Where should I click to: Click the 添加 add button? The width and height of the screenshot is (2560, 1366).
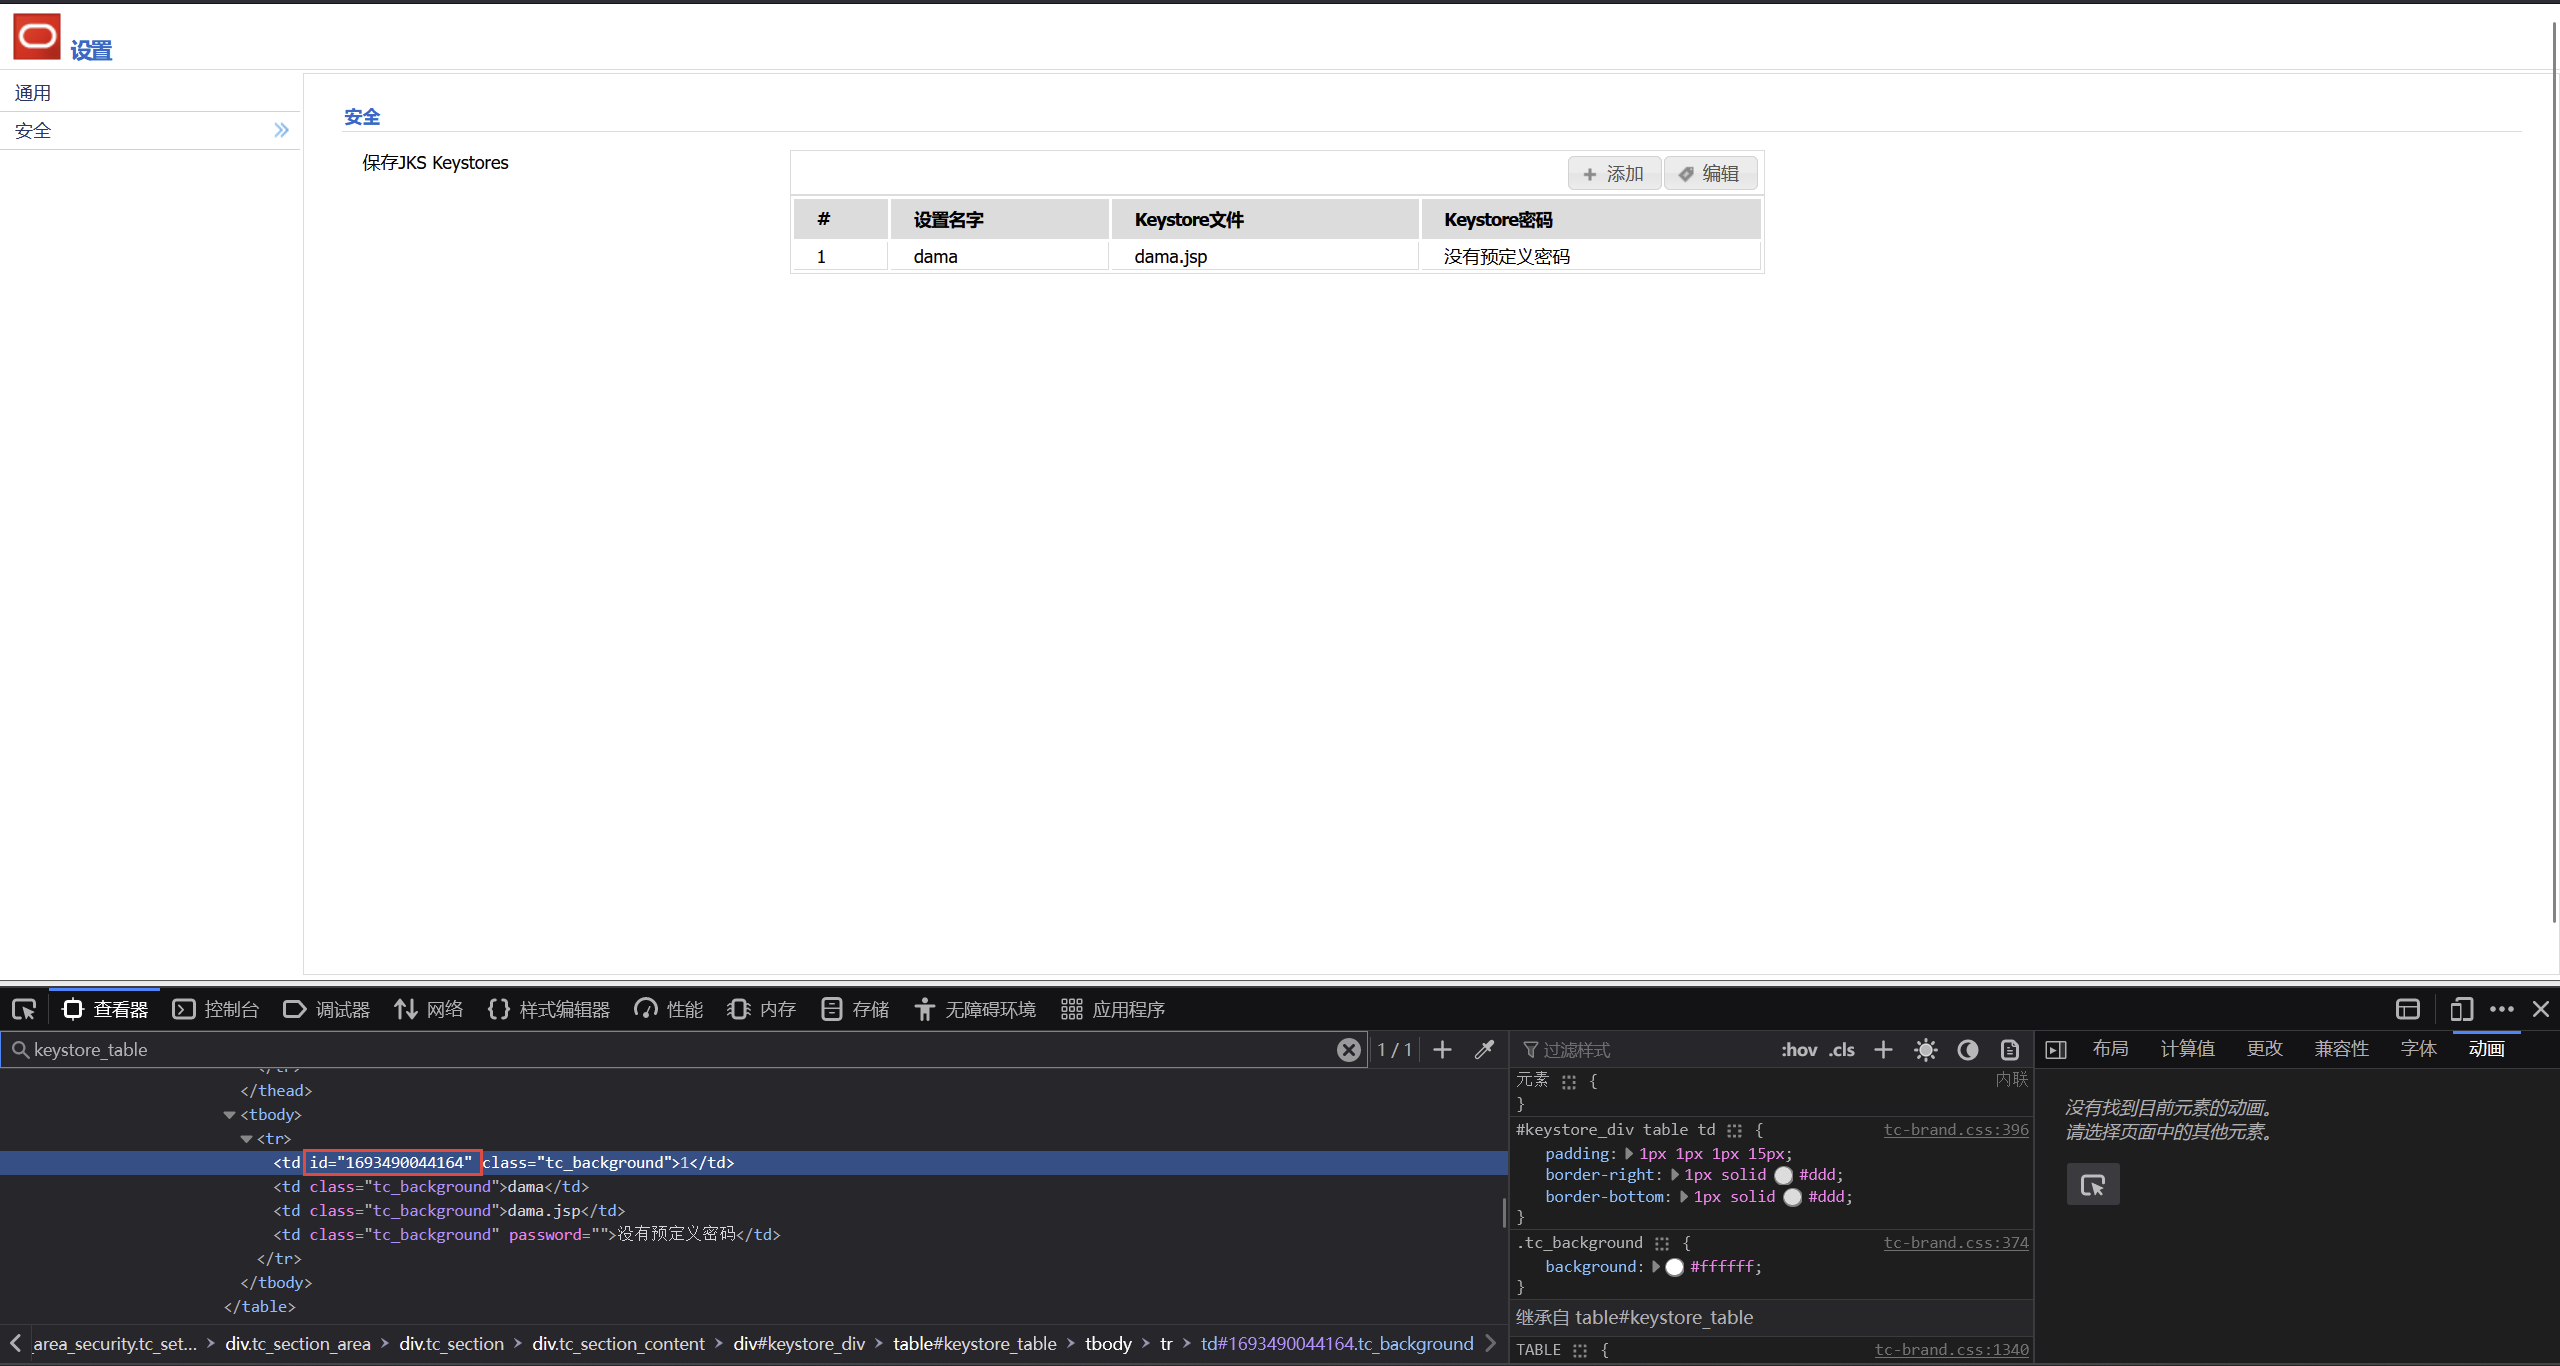coord(1614,174)
